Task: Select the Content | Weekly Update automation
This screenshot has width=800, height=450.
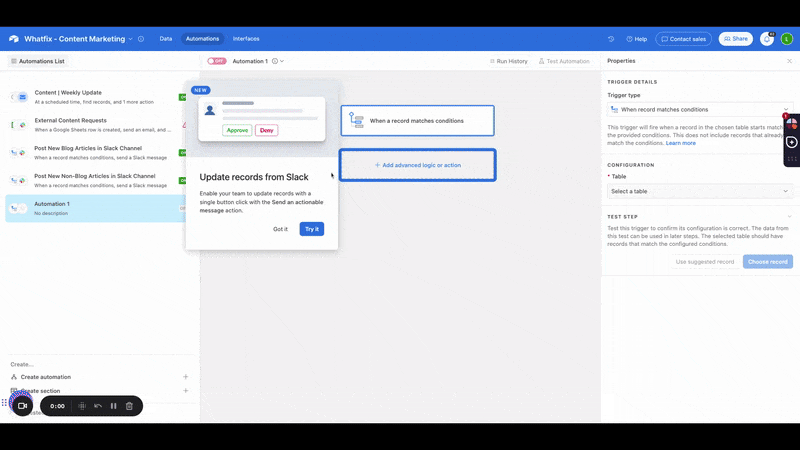Action: tap(96, 97)
